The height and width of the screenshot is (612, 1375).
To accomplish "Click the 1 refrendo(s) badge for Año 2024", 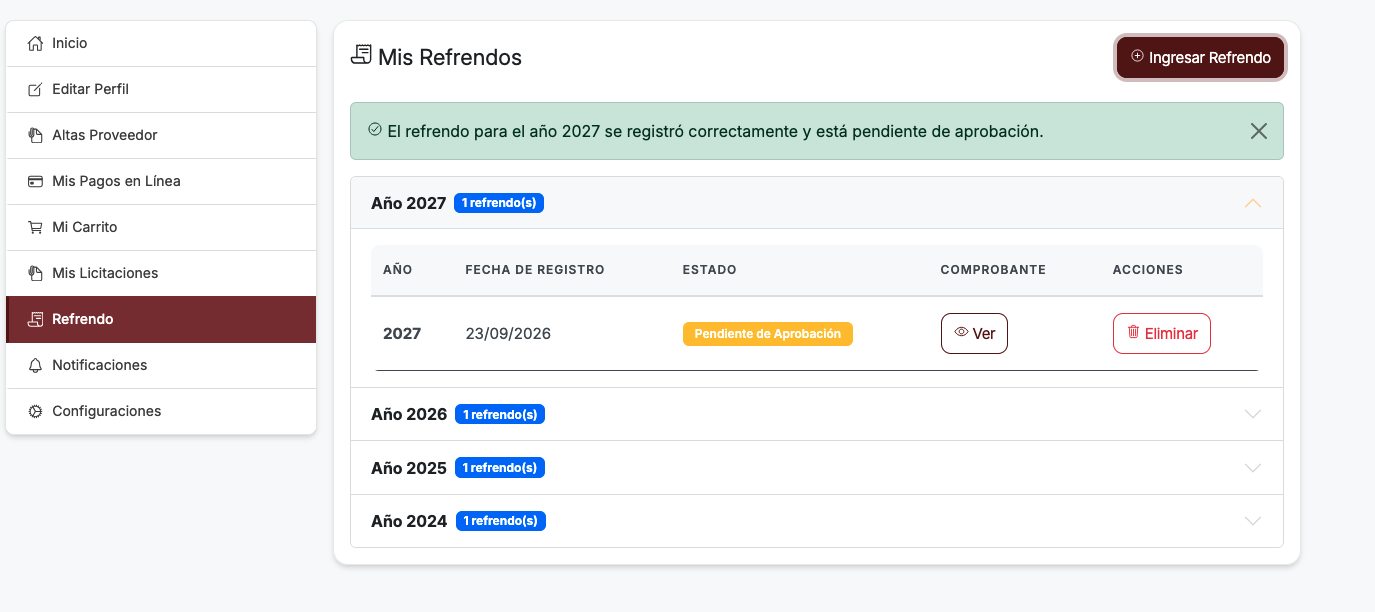I will (500, 521).
